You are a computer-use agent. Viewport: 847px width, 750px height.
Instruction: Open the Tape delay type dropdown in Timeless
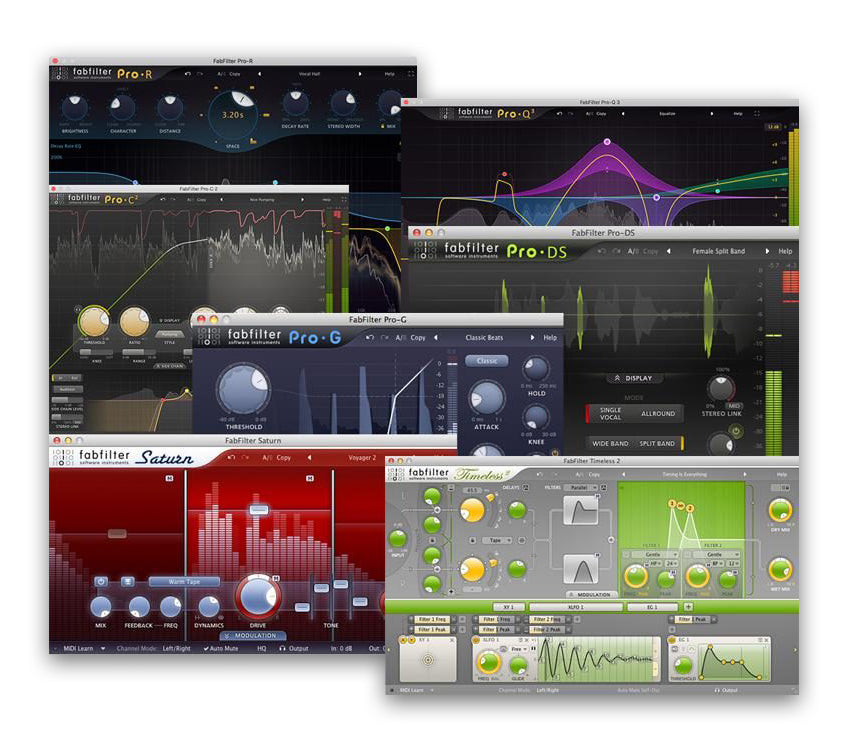point(495,540)
